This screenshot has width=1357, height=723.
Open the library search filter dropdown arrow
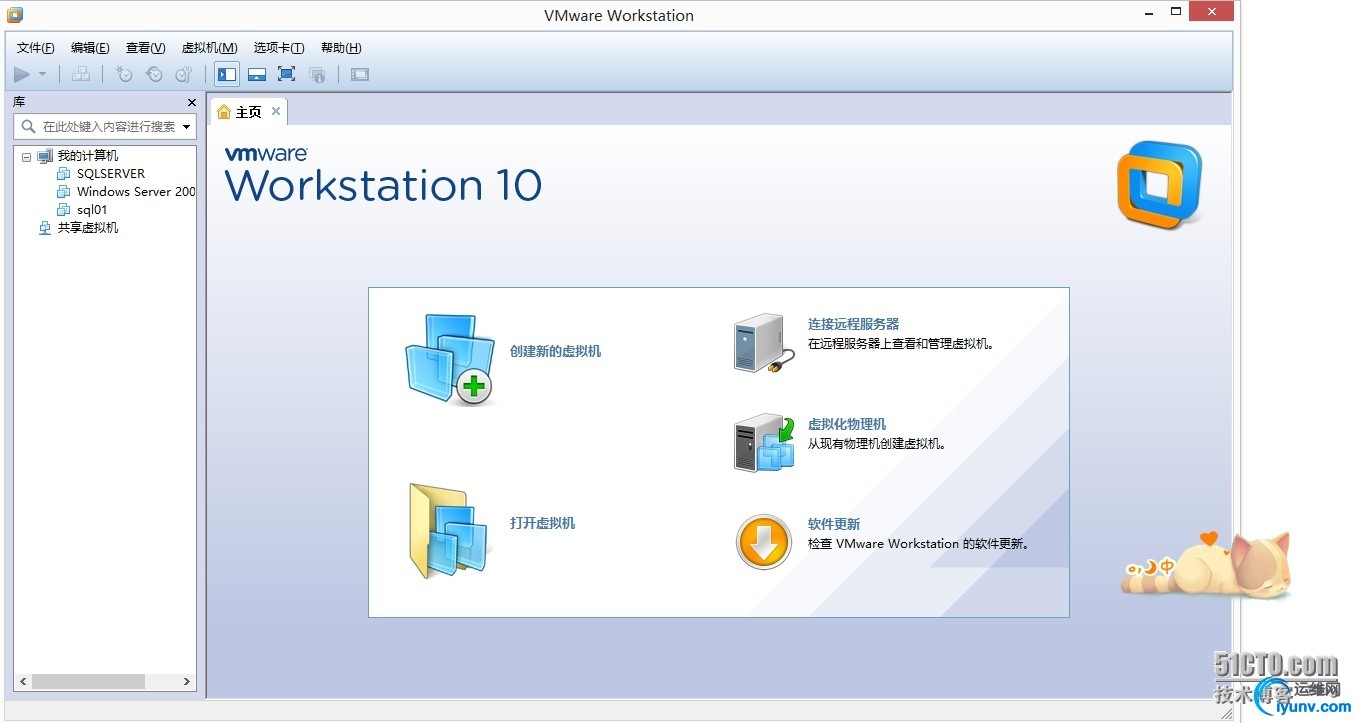click(187, 127)
